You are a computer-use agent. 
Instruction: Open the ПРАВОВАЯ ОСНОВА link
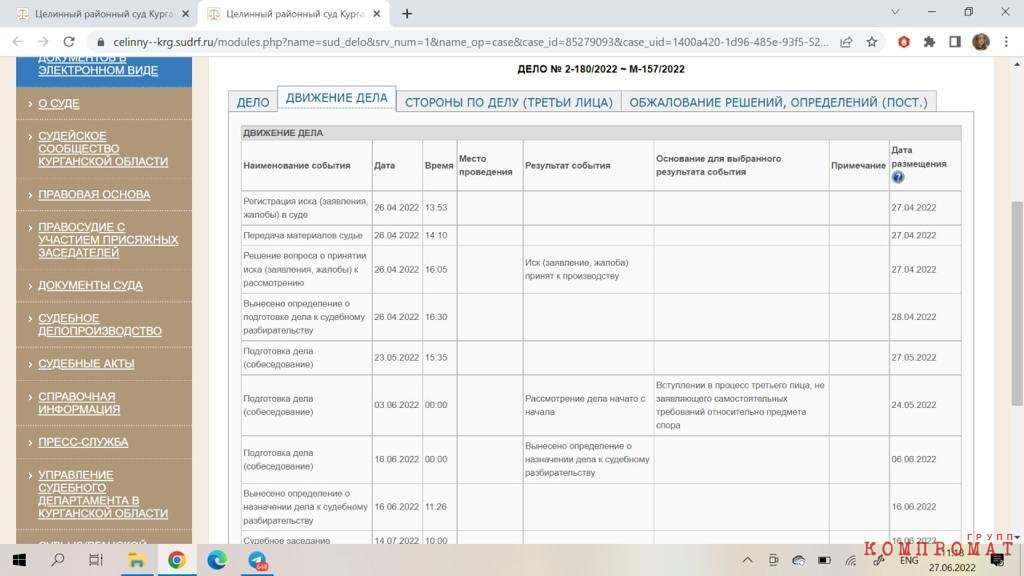coord(94,195)
